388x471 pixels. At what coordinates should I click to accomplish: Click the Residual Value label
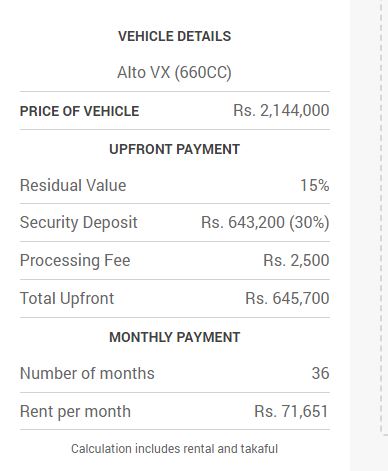[73, 185]
